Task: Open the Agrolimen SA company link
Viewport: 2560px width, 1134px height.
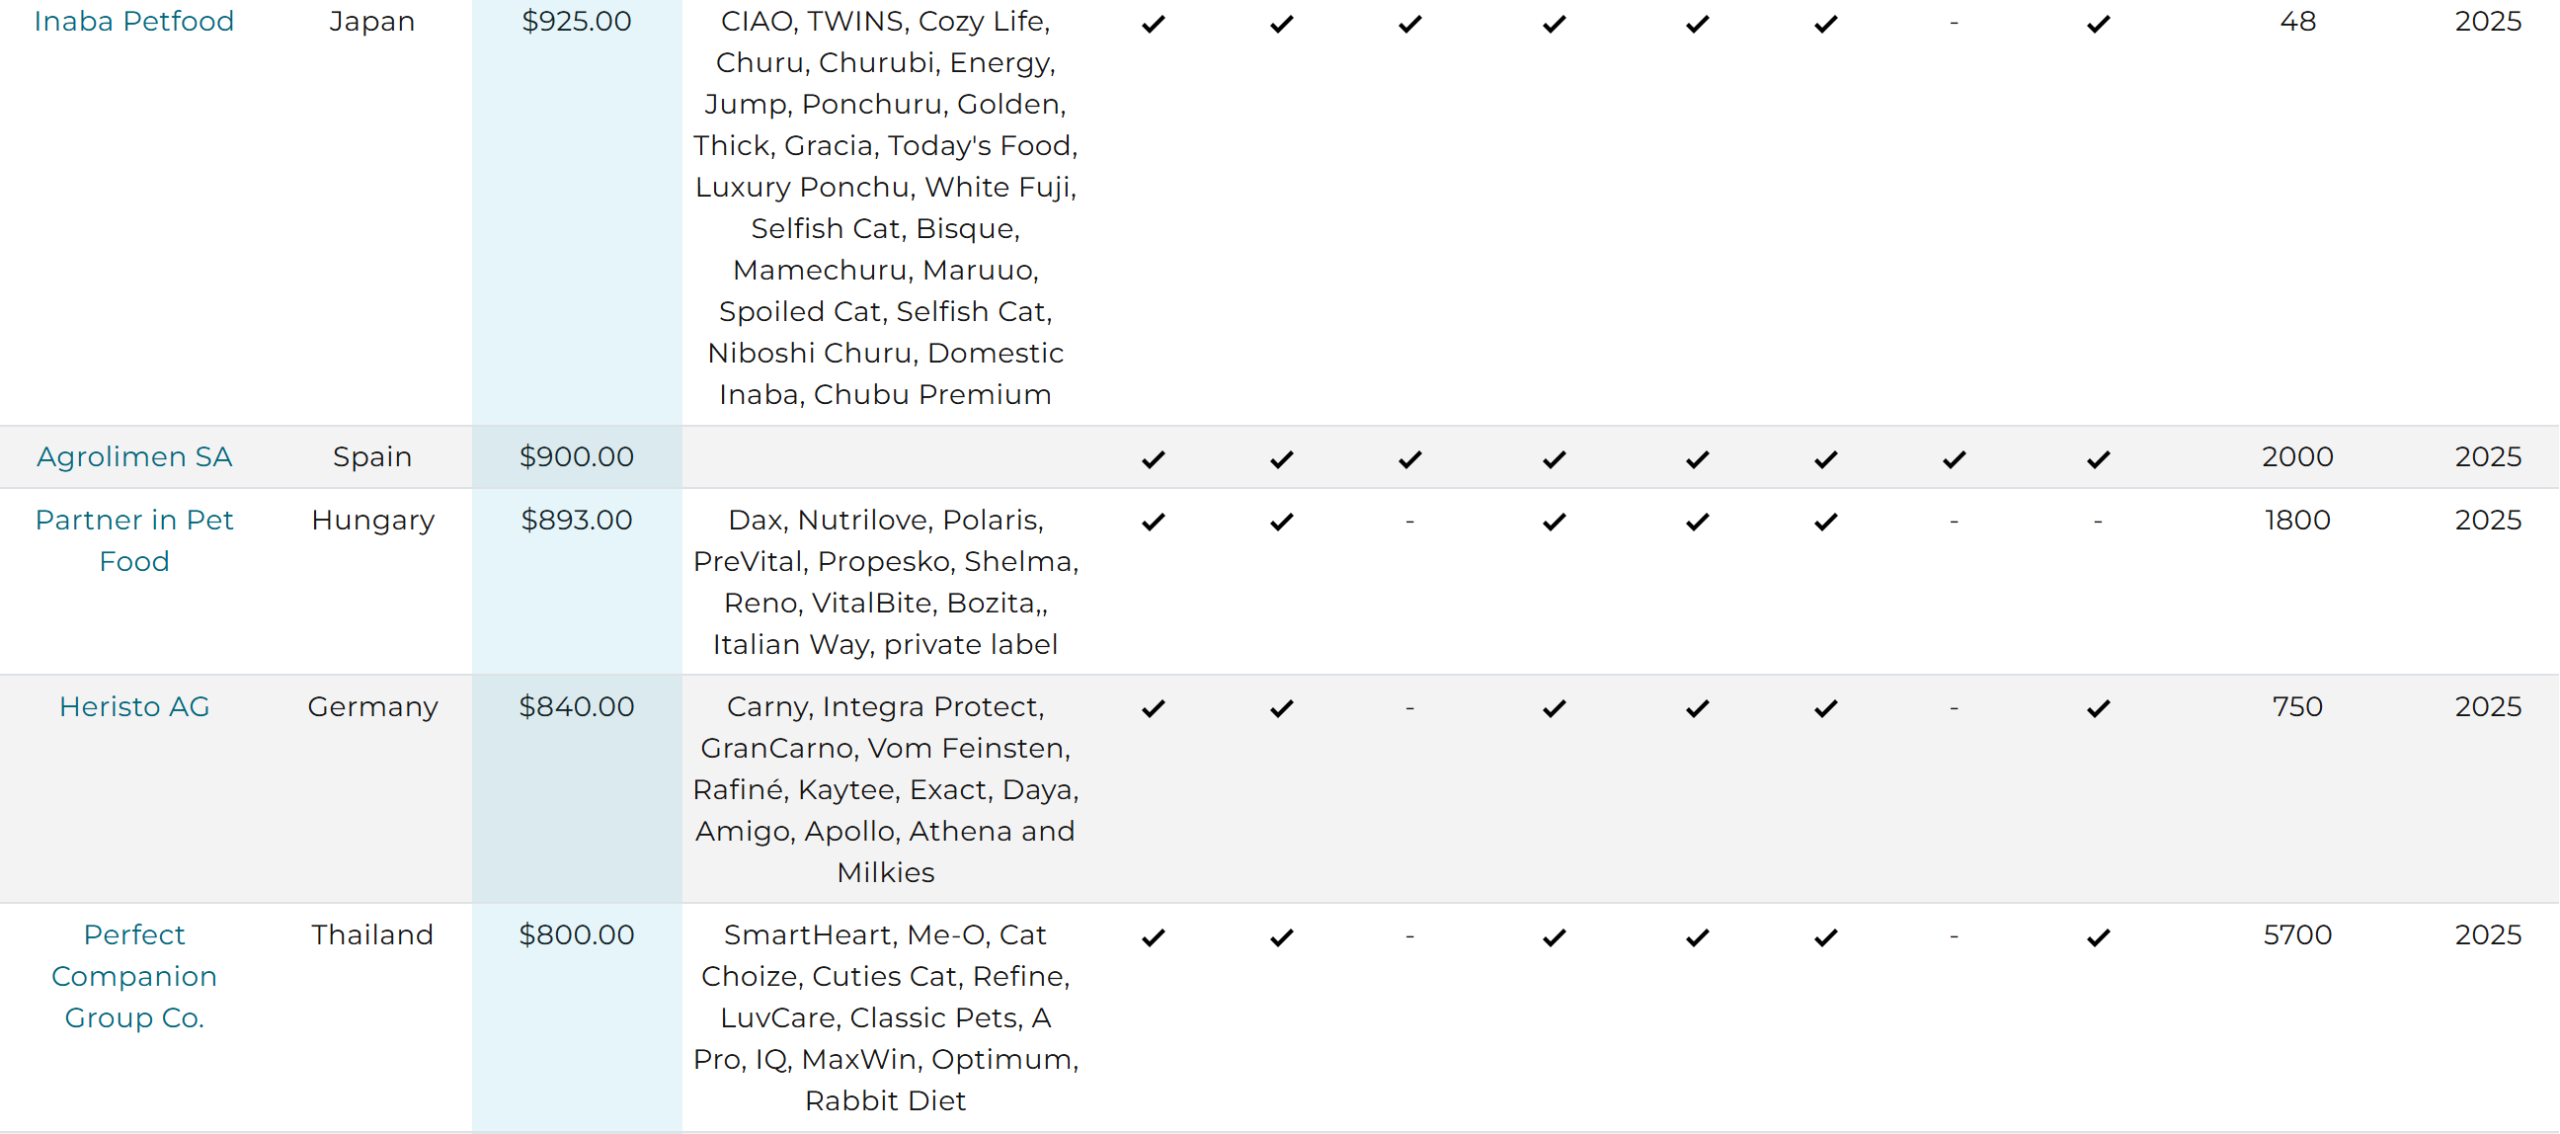Action: click(x=134, y=457)
